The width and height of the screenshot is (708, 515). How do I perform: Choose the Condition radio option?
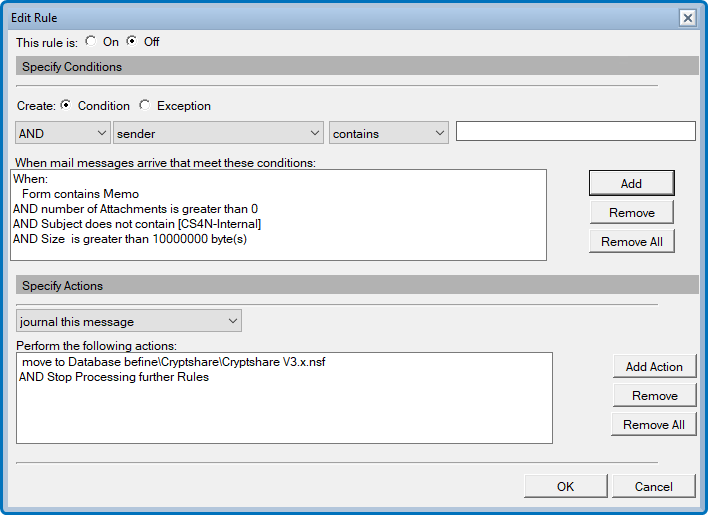pyautogui.click(x=66, y=105)
